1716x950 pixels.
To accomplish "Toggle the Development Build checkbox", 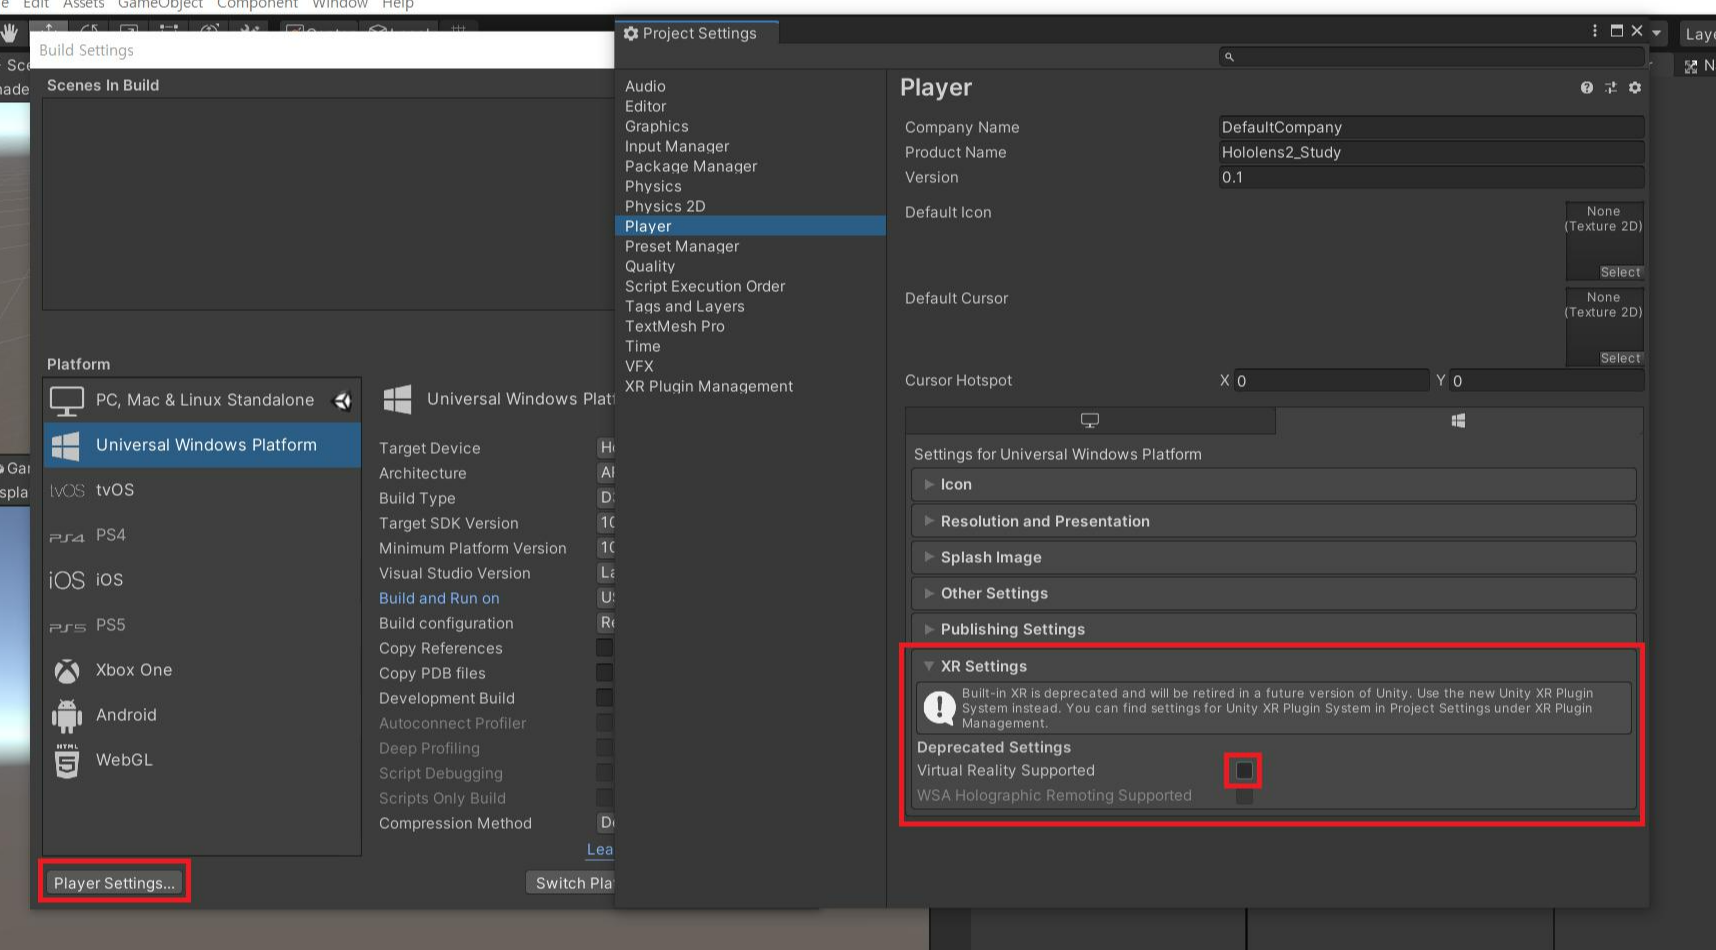I will (x=605, y=698).
